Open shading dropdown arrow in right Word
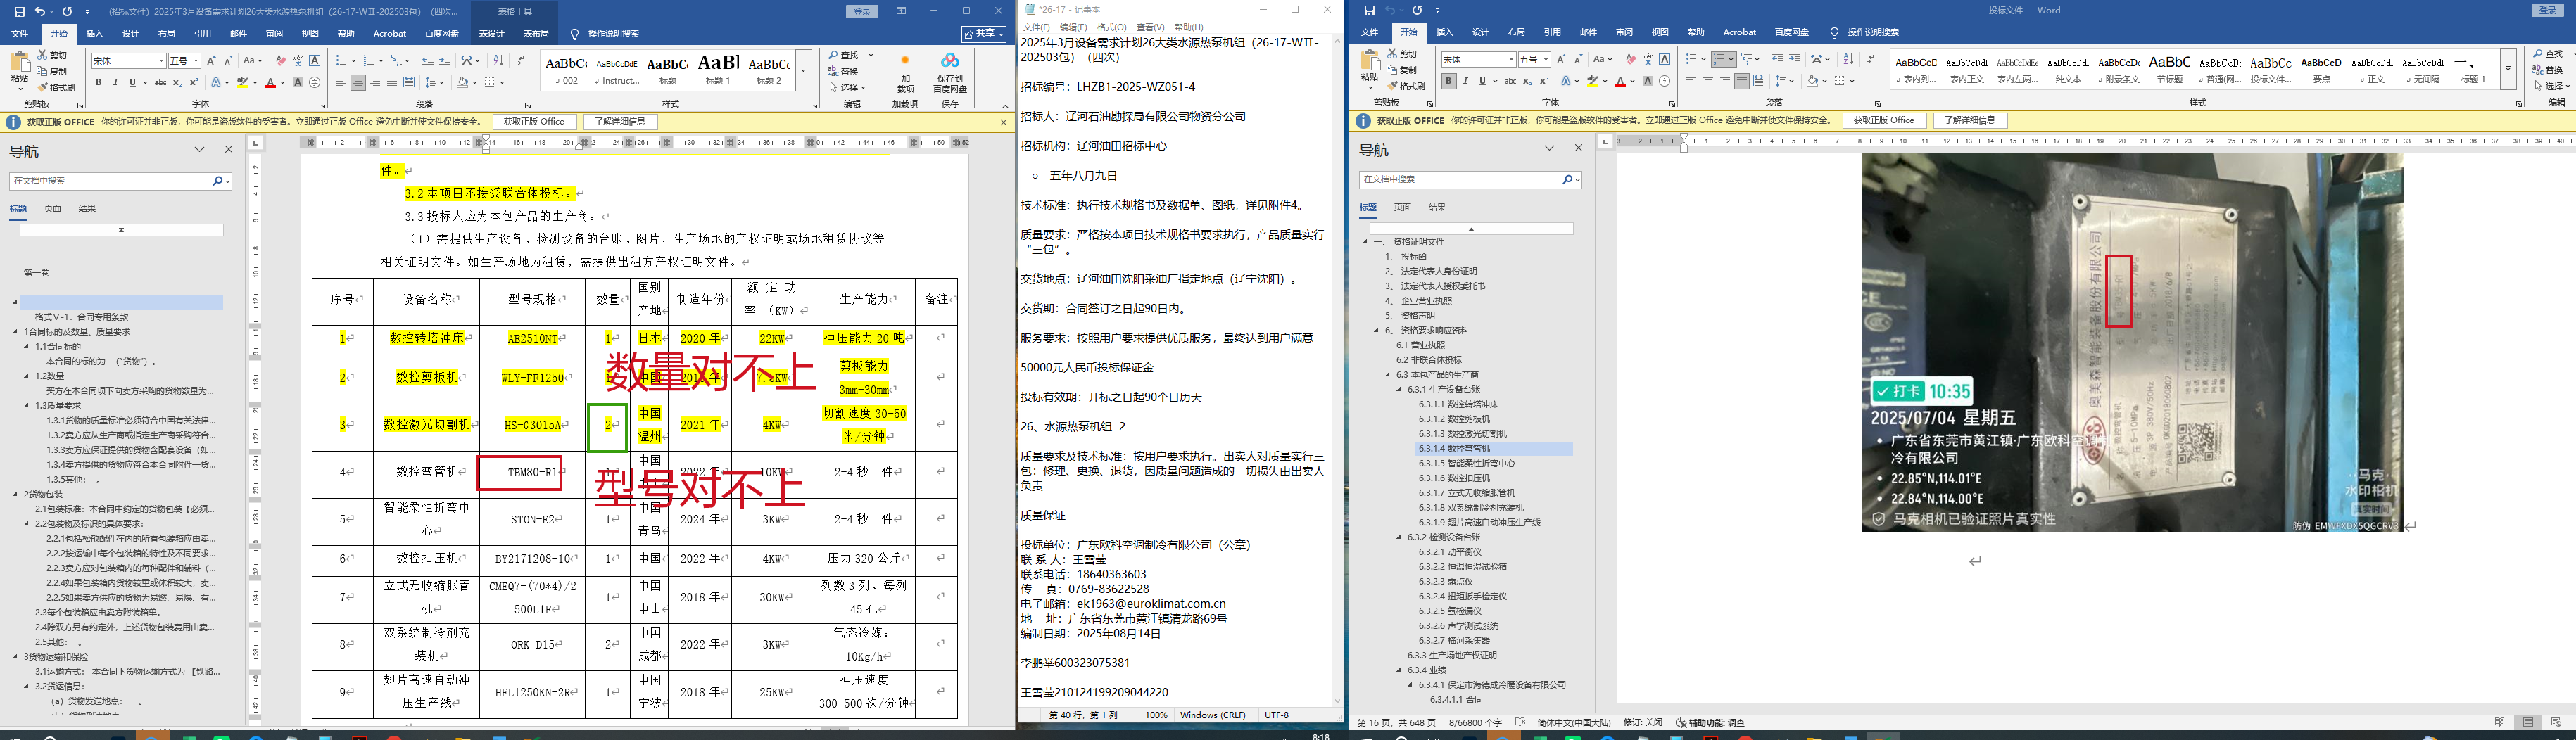 click(x=1825, y=81)
